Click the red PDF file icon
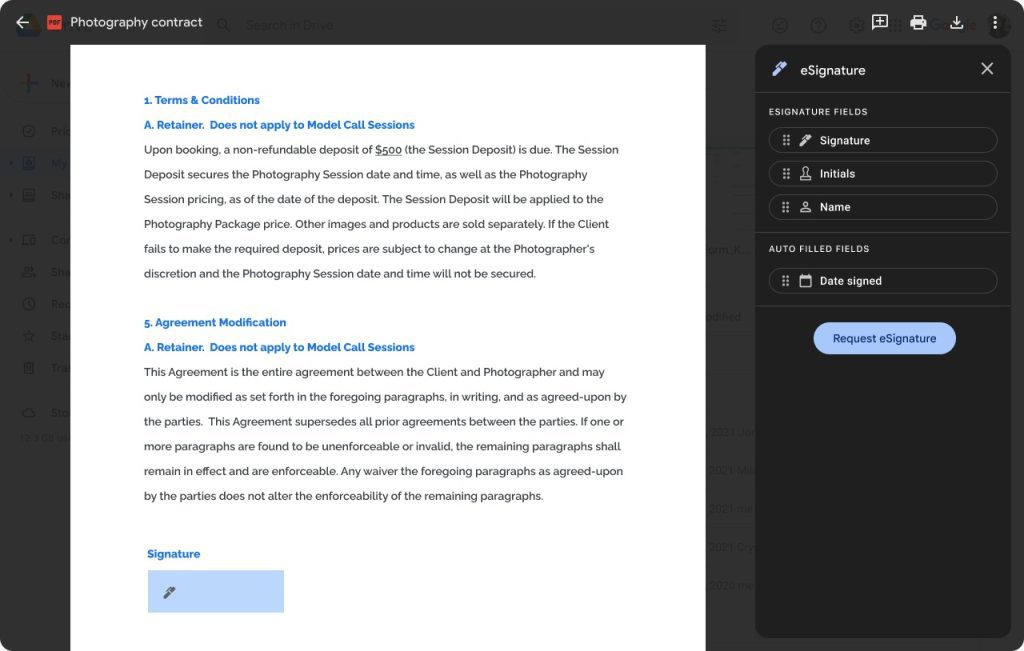Image resolution: width=1024 pixels, height=651 pixels. pyautogui.click(x=56, y=21)
